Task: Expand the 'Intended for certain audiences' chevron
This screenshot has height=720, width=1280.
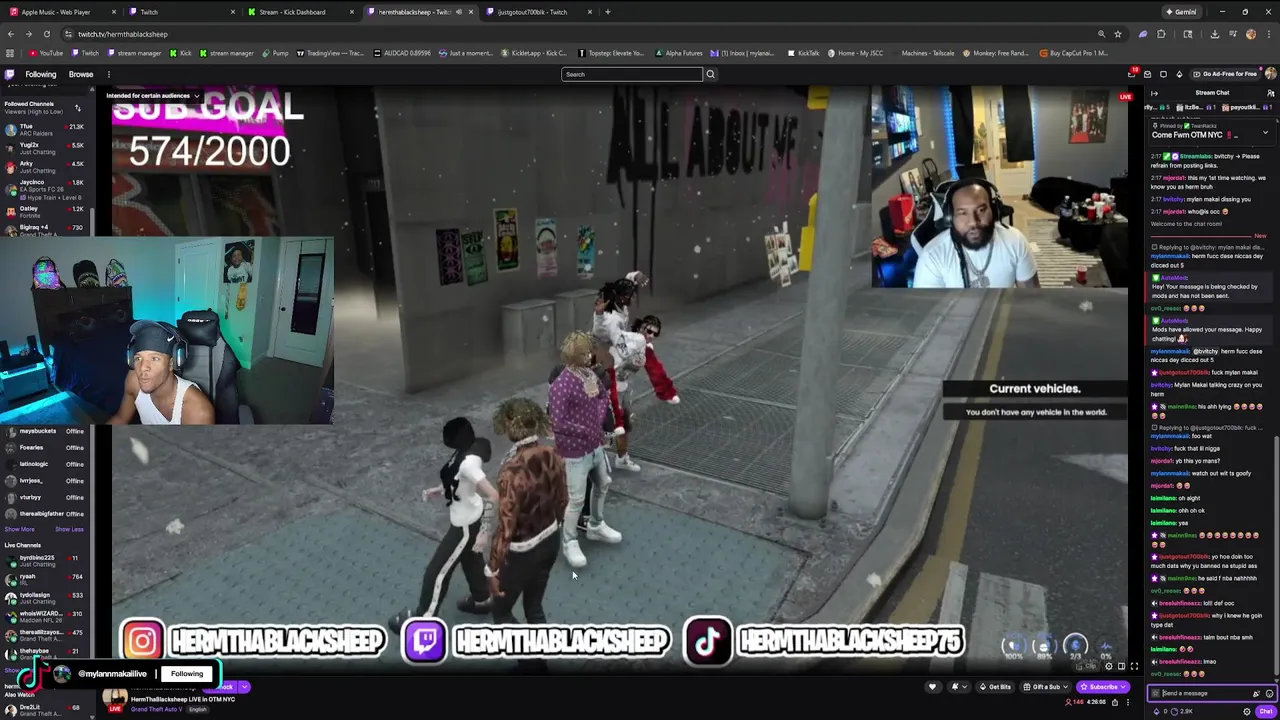Action: click(197, 96)
